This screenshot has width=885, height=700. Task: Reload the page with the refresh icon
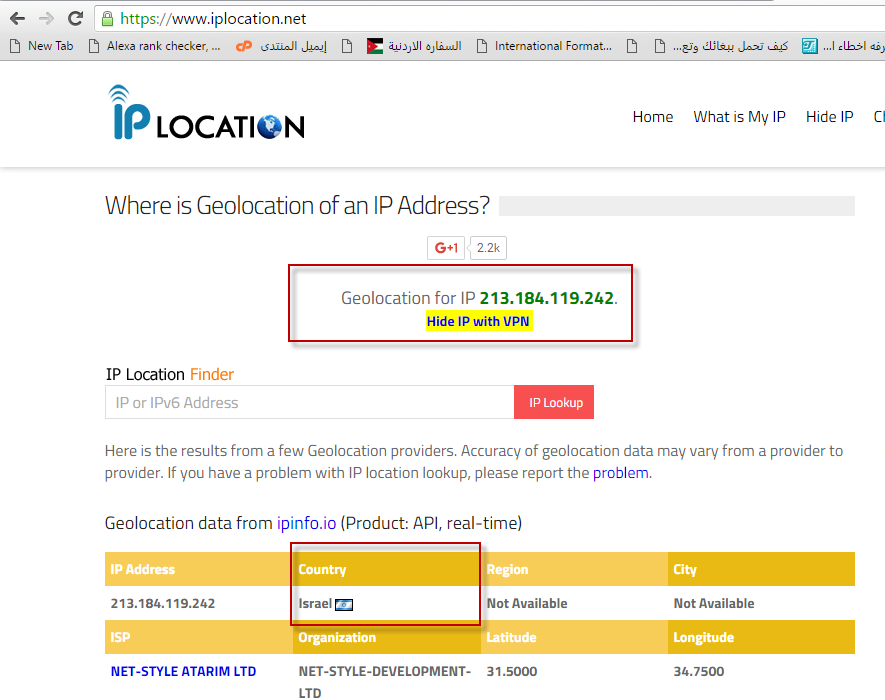point(75,19)
